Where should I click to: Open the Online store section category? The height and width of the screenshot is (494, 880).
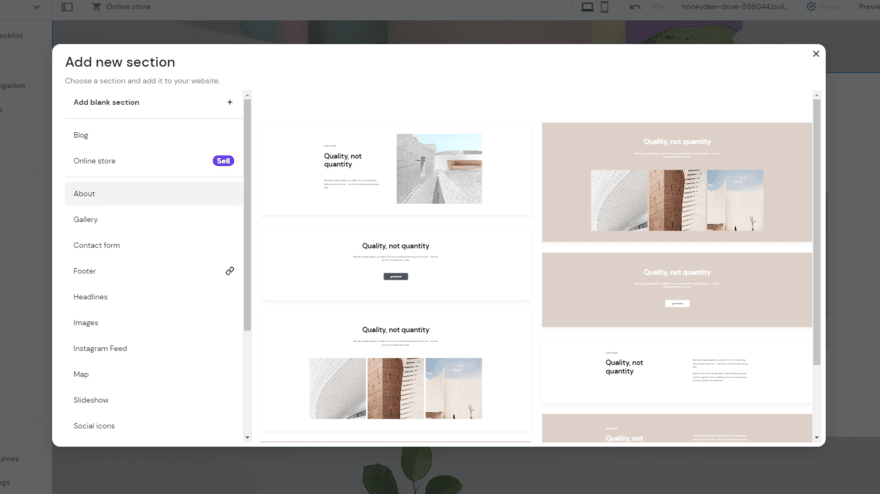click(x=154, y=161)
